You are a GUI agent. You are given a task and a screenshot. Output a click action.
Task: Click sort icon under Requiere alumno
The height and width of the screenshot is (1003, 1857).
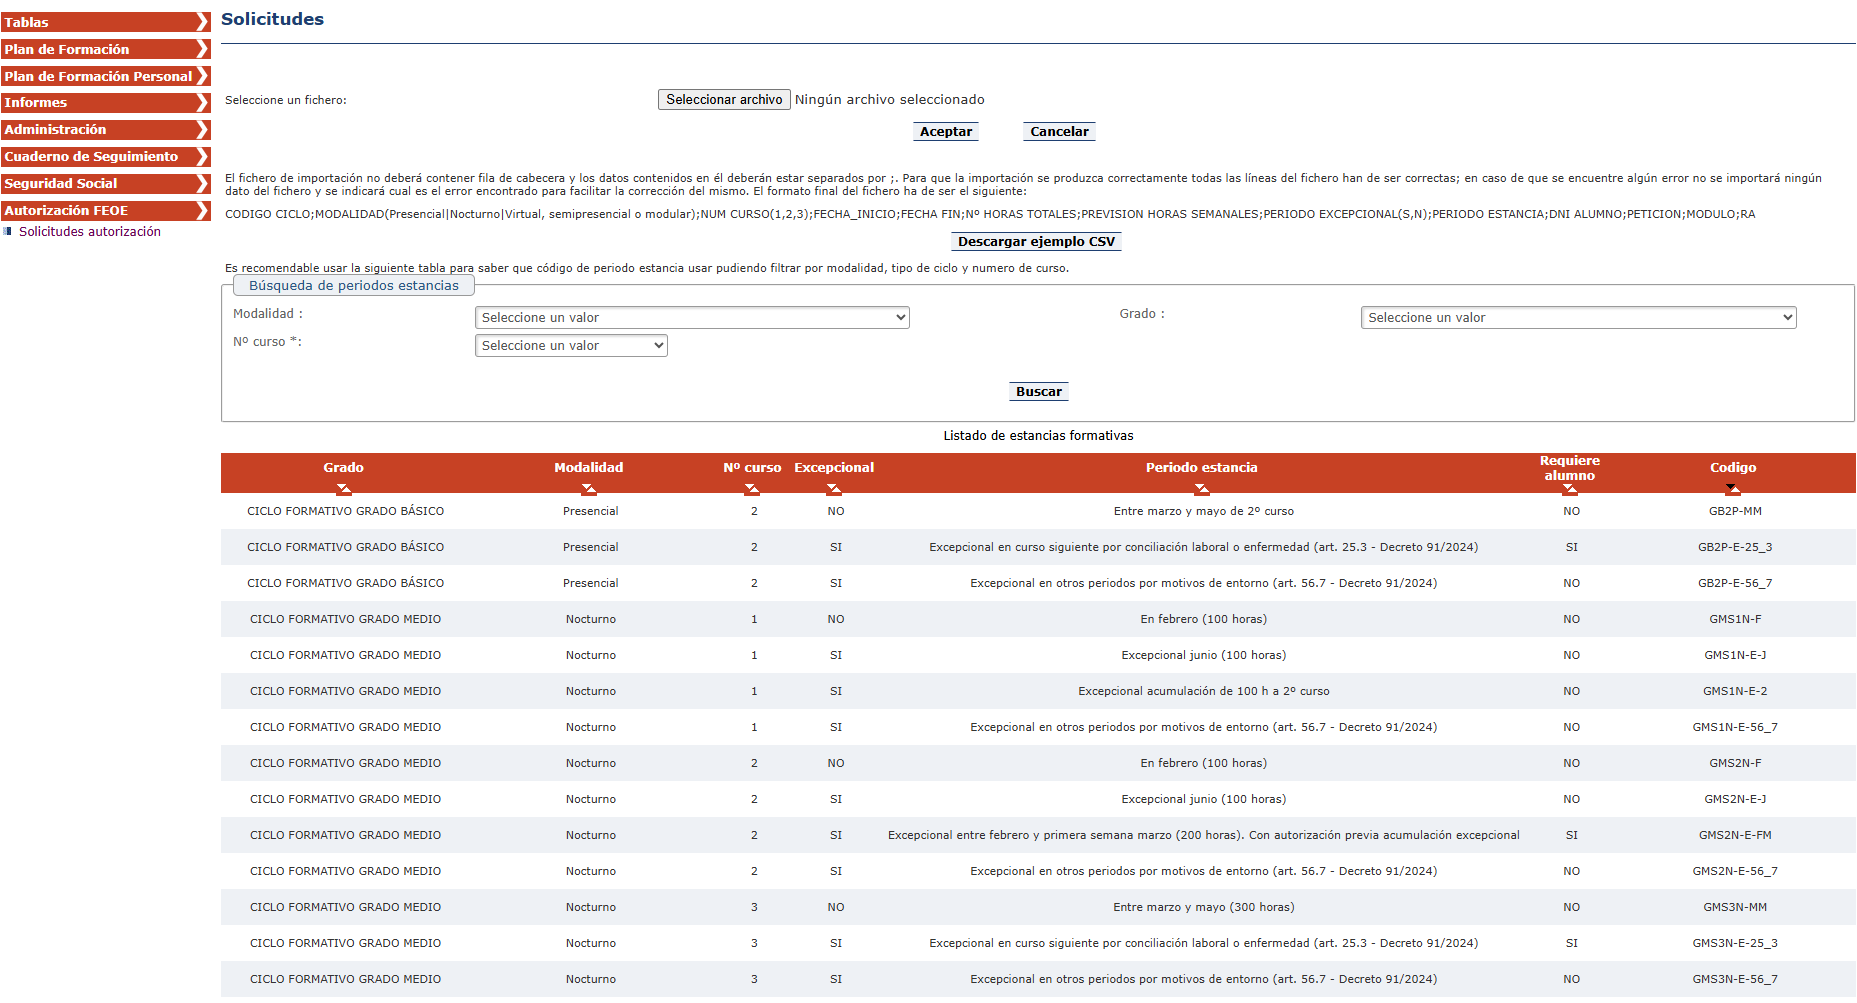(x=1569, y=489)
